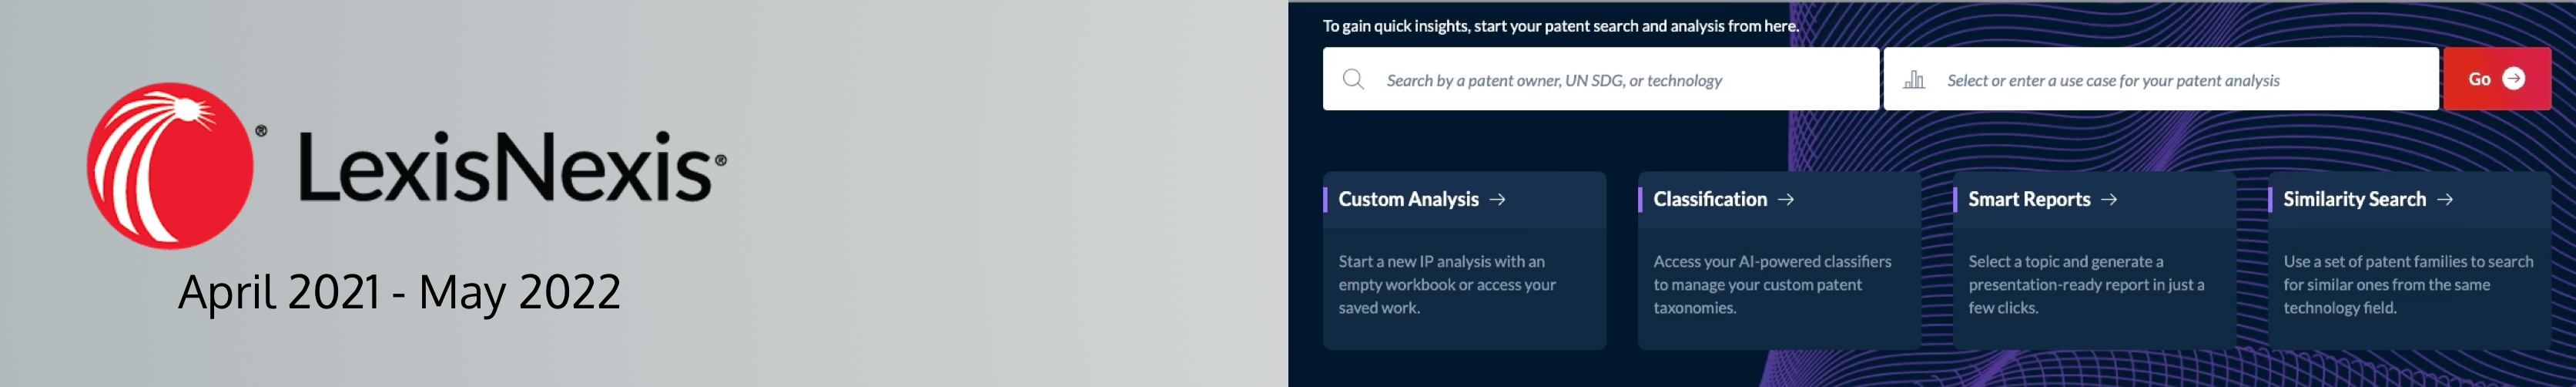Viewport: 2576px width, 387px height.
Task: Click the presentation-ready report description text
Action: coord(2086,285)
